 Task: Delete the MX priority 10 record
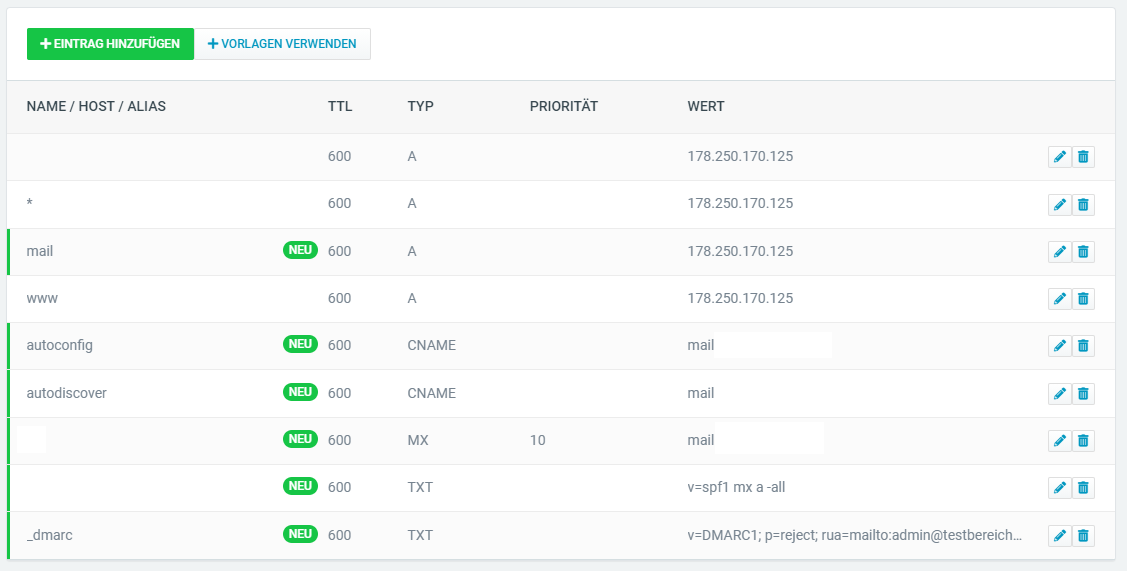[1083, 441]
